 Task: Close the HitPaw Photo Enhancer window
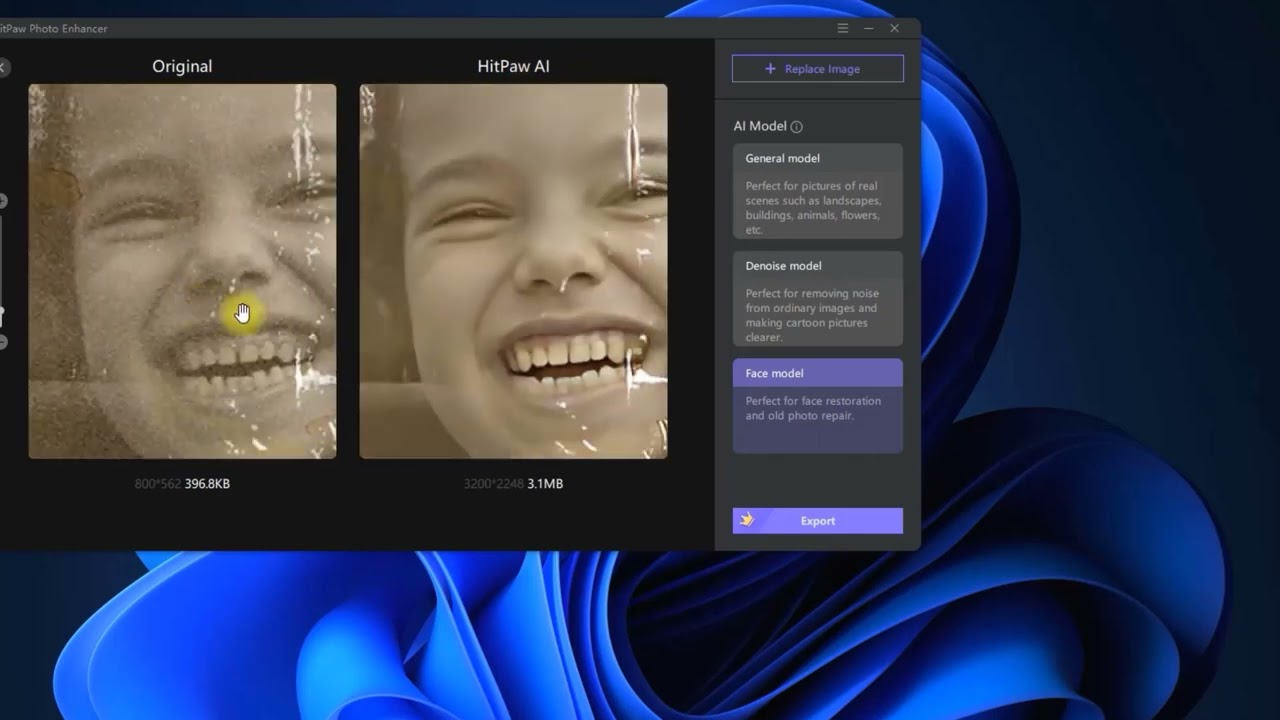(x=895, y=28)
